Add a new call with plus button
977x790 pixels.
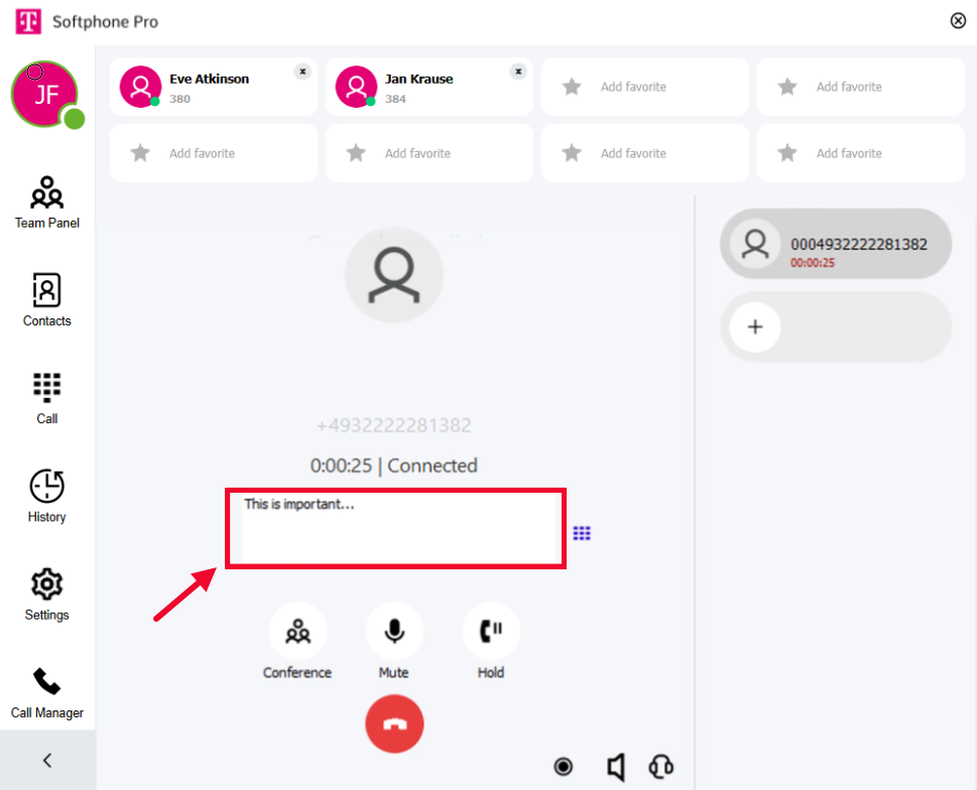point(755,327)
